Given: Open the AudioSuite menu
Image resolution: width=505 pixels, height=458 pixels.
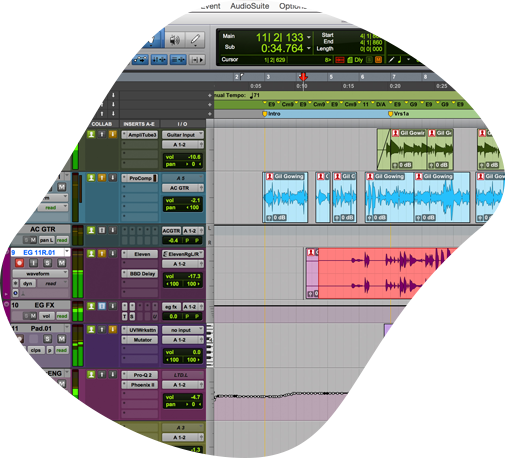Looking at the screenshot, I should (250, 6).
